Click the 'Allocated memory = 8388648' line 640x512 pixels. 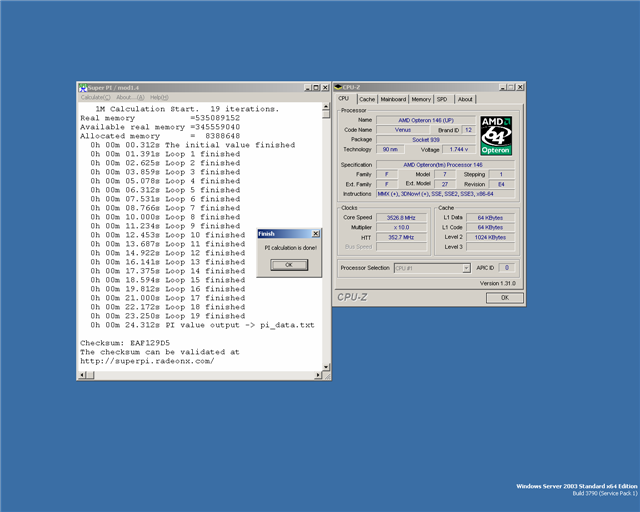point(160,136)
